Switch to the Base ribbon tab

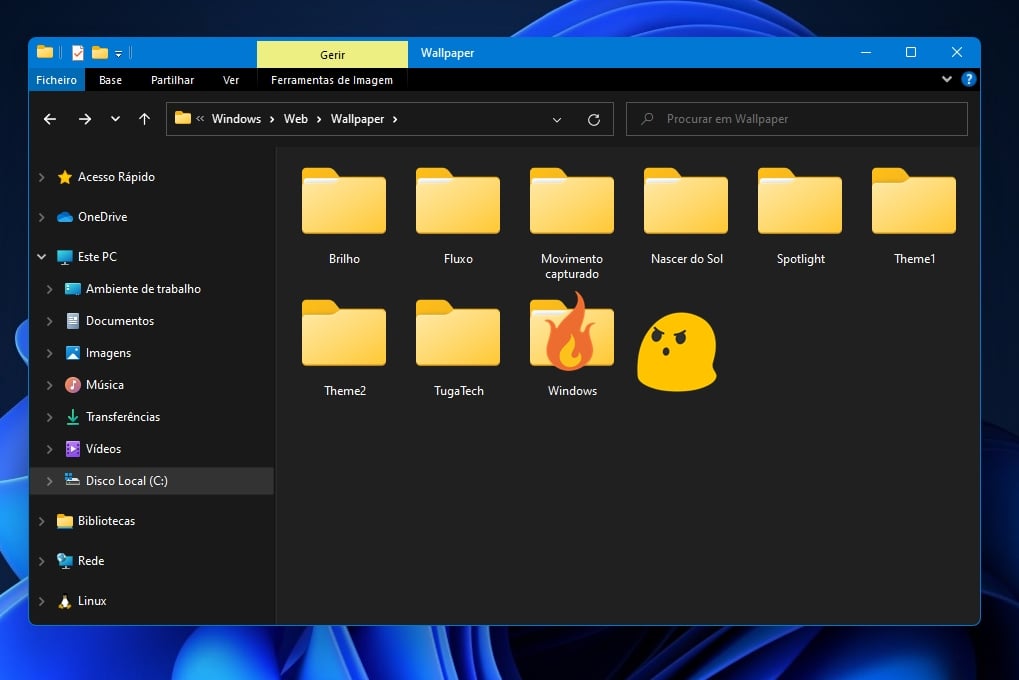(x=110, y=80)
